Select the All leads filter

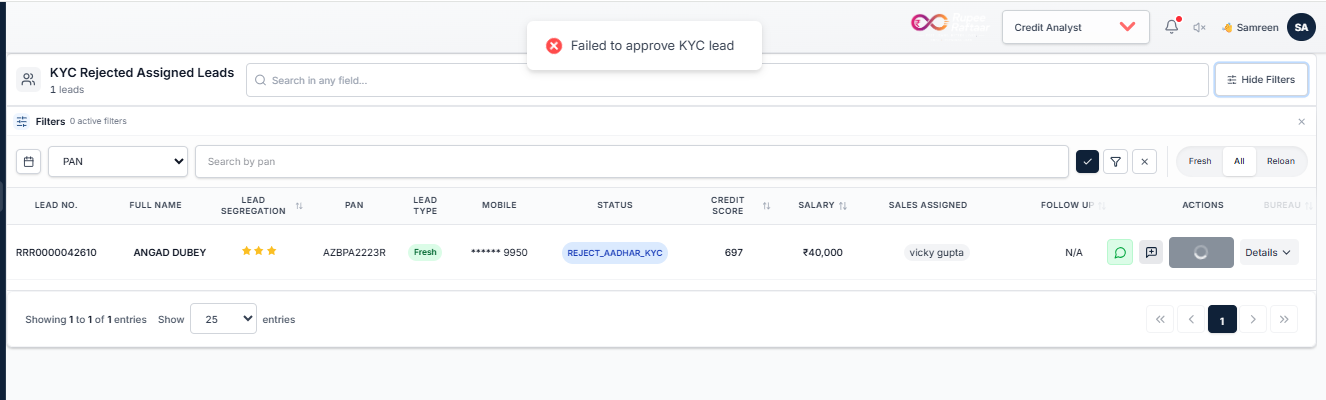click(1239, 161)
